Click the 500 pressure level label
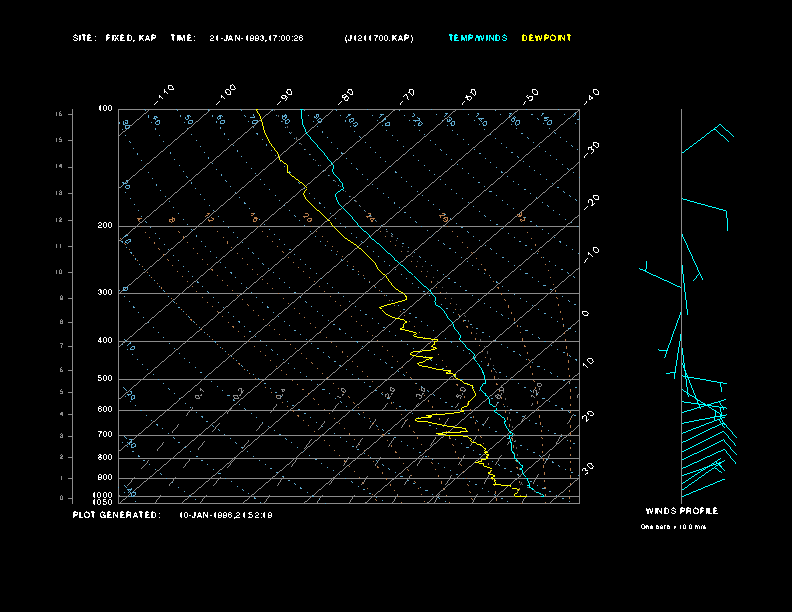 105,378
